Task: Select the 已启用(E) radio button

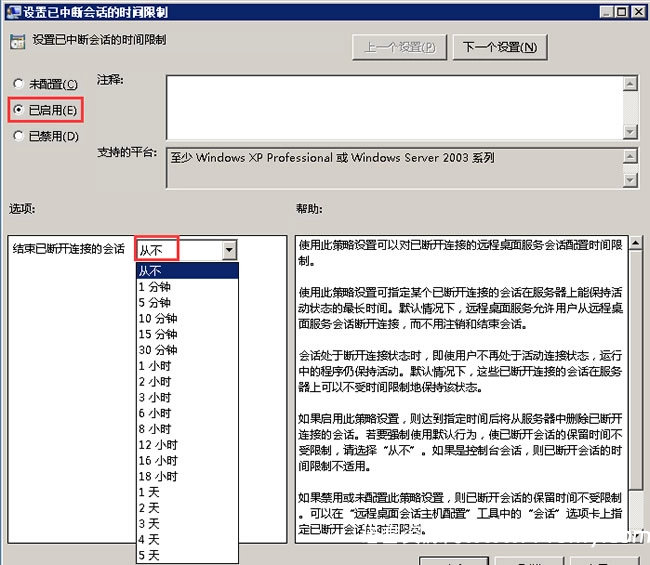Action: [45, 110]
